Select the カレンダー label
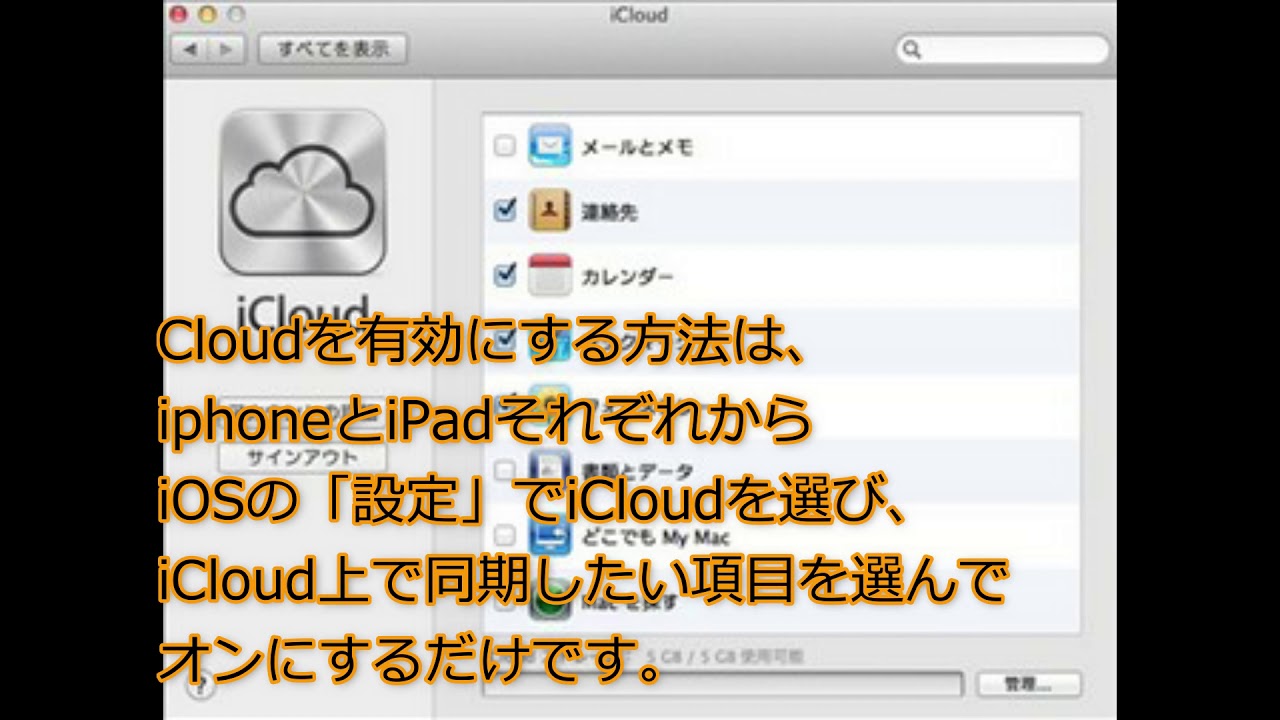The height and width of the screenshot is (720, 1280). 627,277
